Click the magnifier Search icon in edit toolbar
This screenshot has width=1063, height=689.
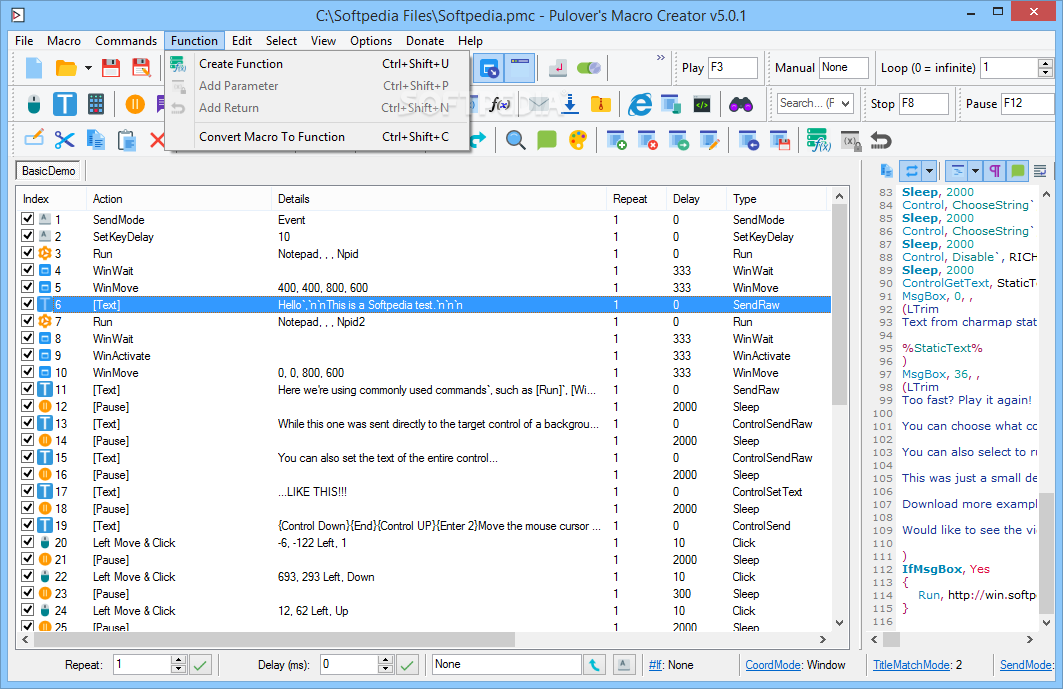tap(515, 140)
